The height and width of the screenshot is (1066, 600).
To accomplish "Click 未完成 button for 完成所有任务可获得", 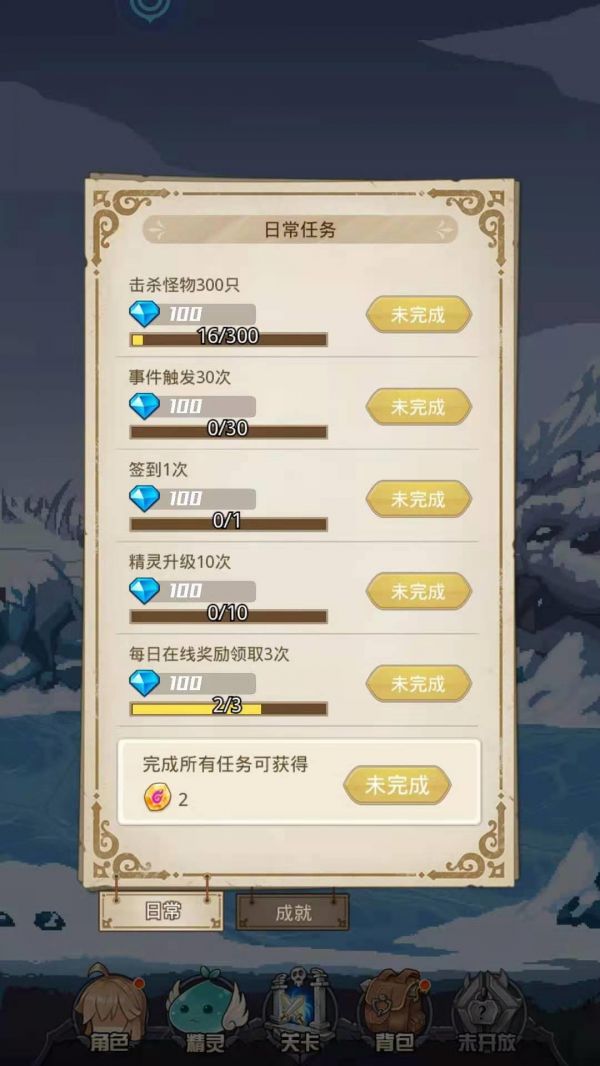I will [x=397, y=785].
